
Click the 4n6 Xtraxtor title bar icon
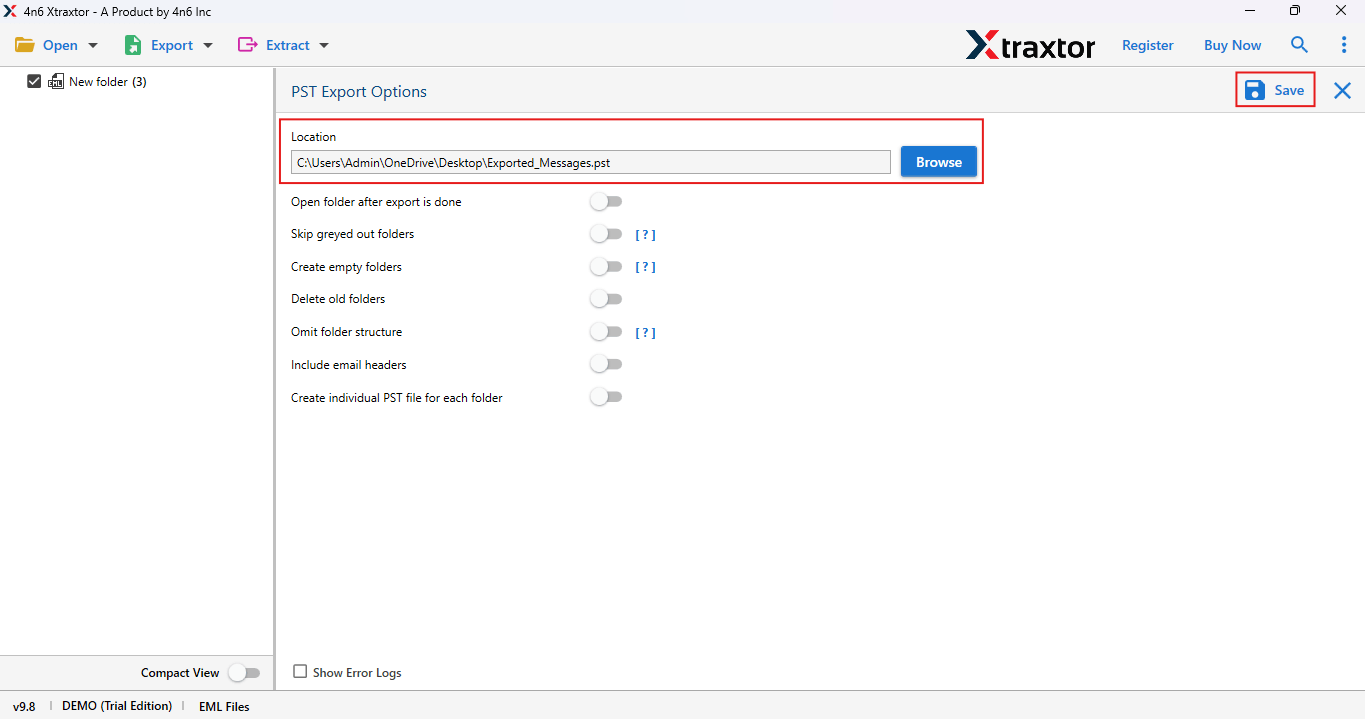point(10,11)
